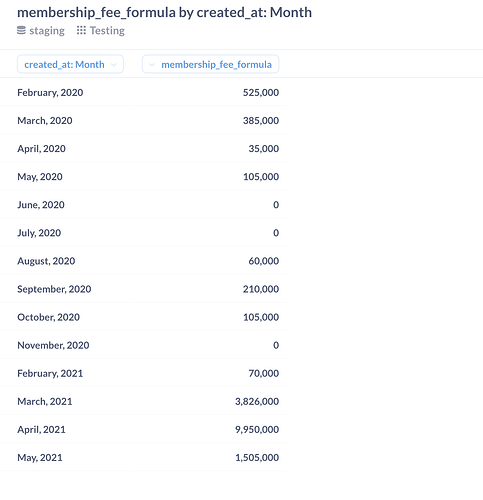
Task: Click the question title text
Action: coord(165,12)
